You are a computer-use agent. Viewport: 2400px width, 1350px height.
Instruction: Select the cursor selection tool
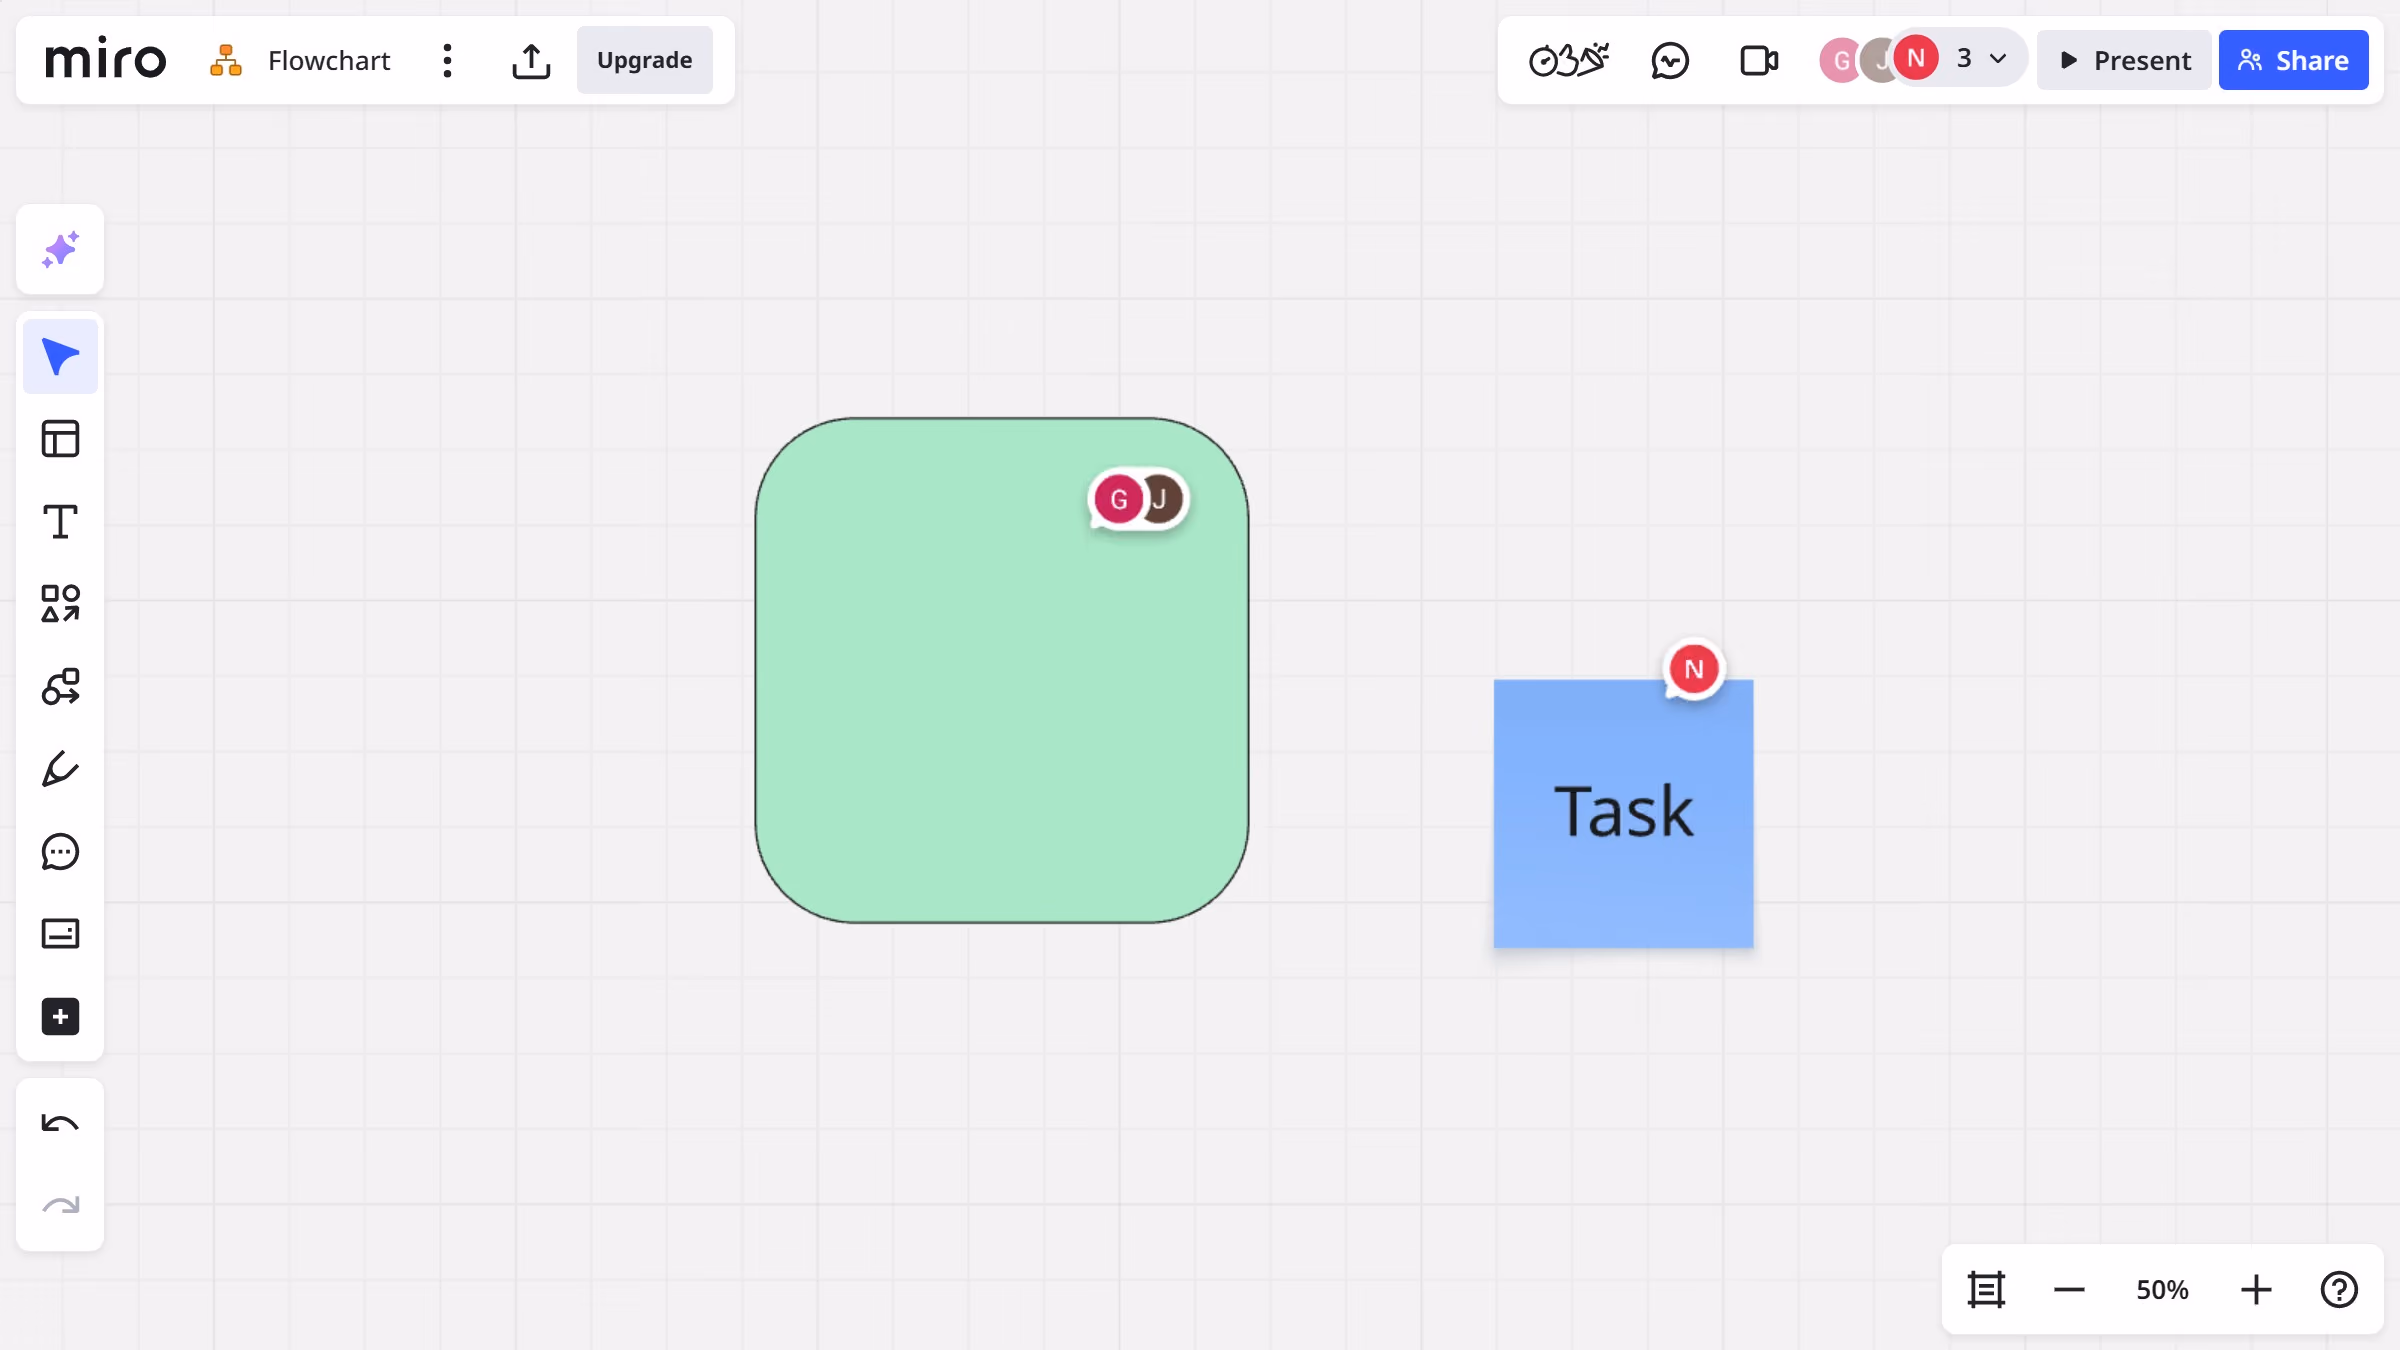(60, 357)
